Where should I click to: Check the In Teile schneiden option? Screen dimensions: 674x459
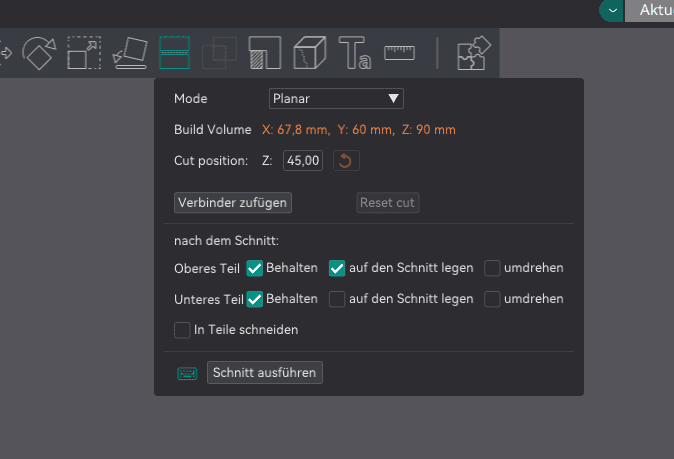(182, 329)
